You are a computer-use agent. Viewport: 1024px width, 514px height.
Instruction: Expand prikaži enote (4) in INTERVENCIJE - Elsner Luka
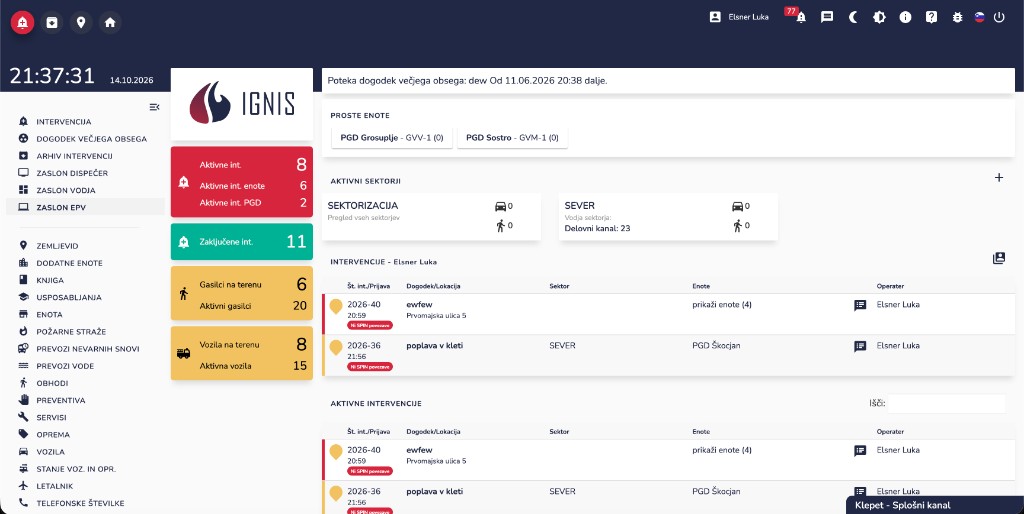tap(722, 304)
